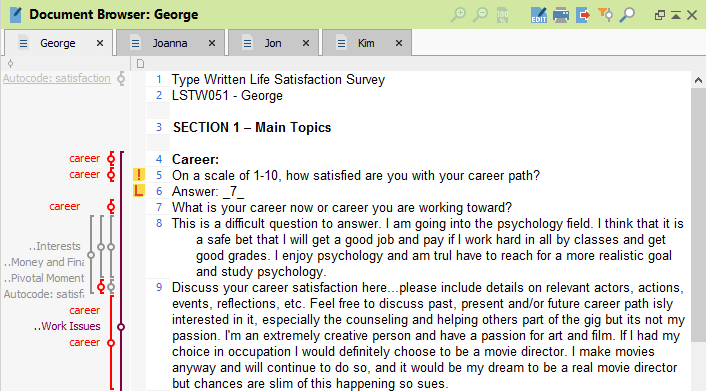The height and width of the screenshot is (391, 706).
Task: Reset zoom with the 100% icon
Action: [x=502, y=15]
